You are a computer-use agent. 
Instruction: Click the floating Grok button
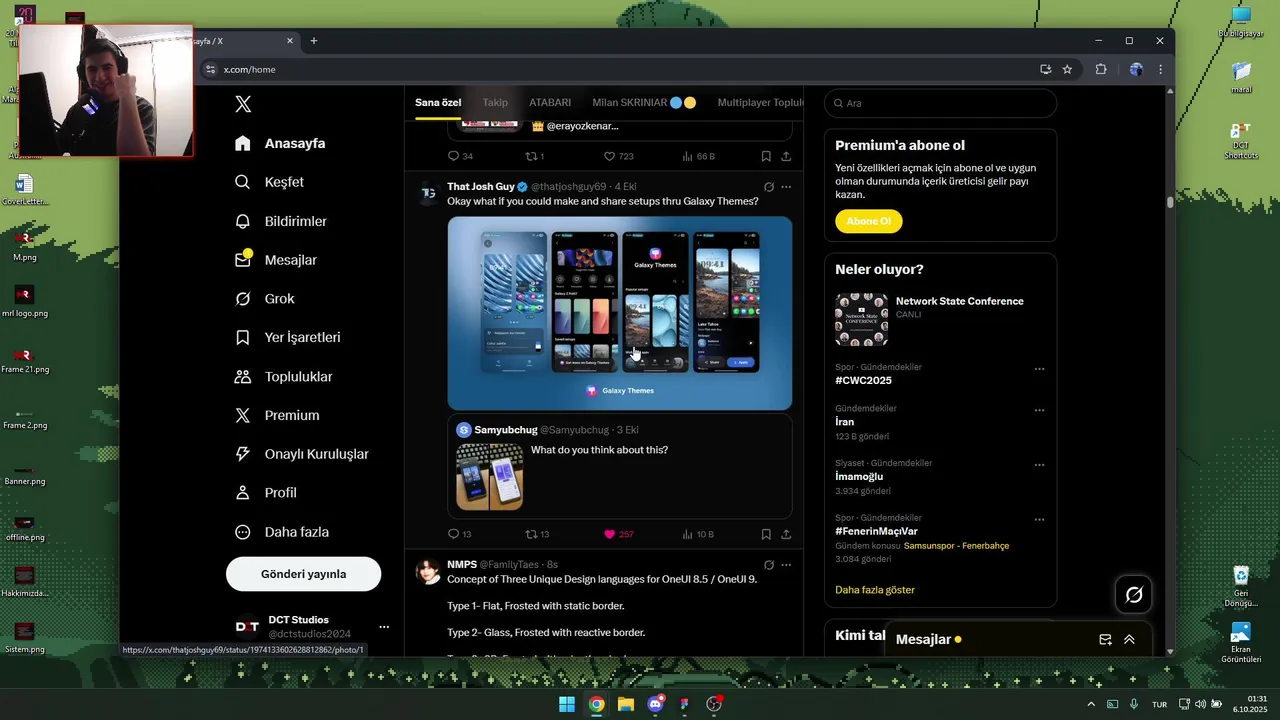tap(1134, 595)
